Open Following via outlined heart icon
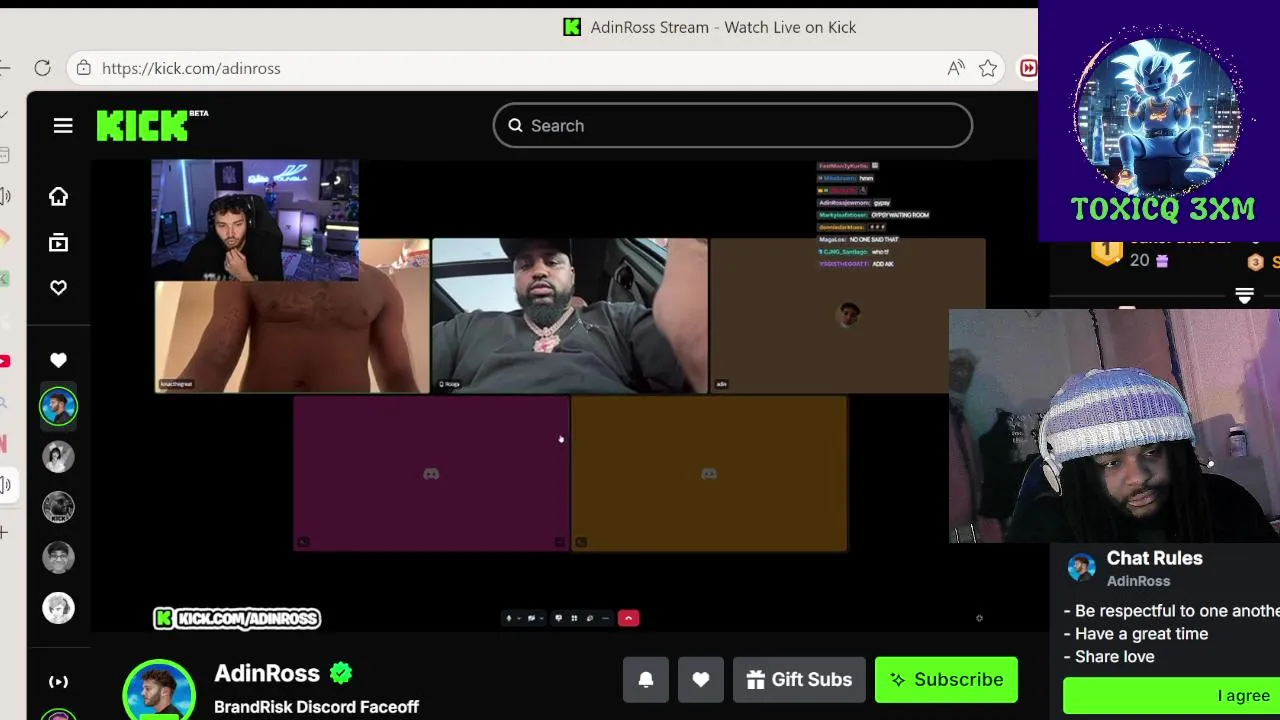 coord(59,288)
